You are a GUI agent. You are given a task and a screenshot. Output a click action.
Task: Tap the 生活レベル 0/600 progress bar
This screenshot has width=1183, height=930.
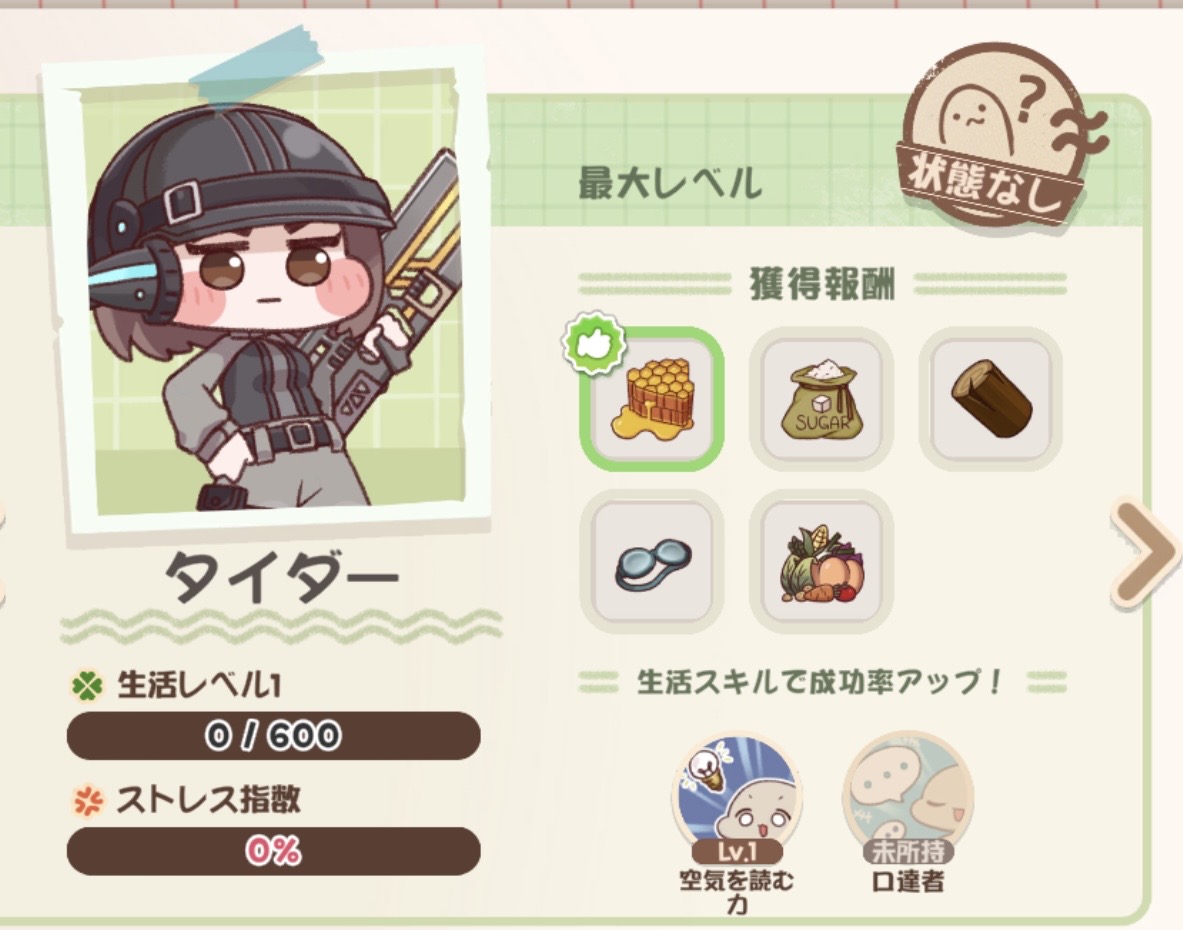point(273,735)
